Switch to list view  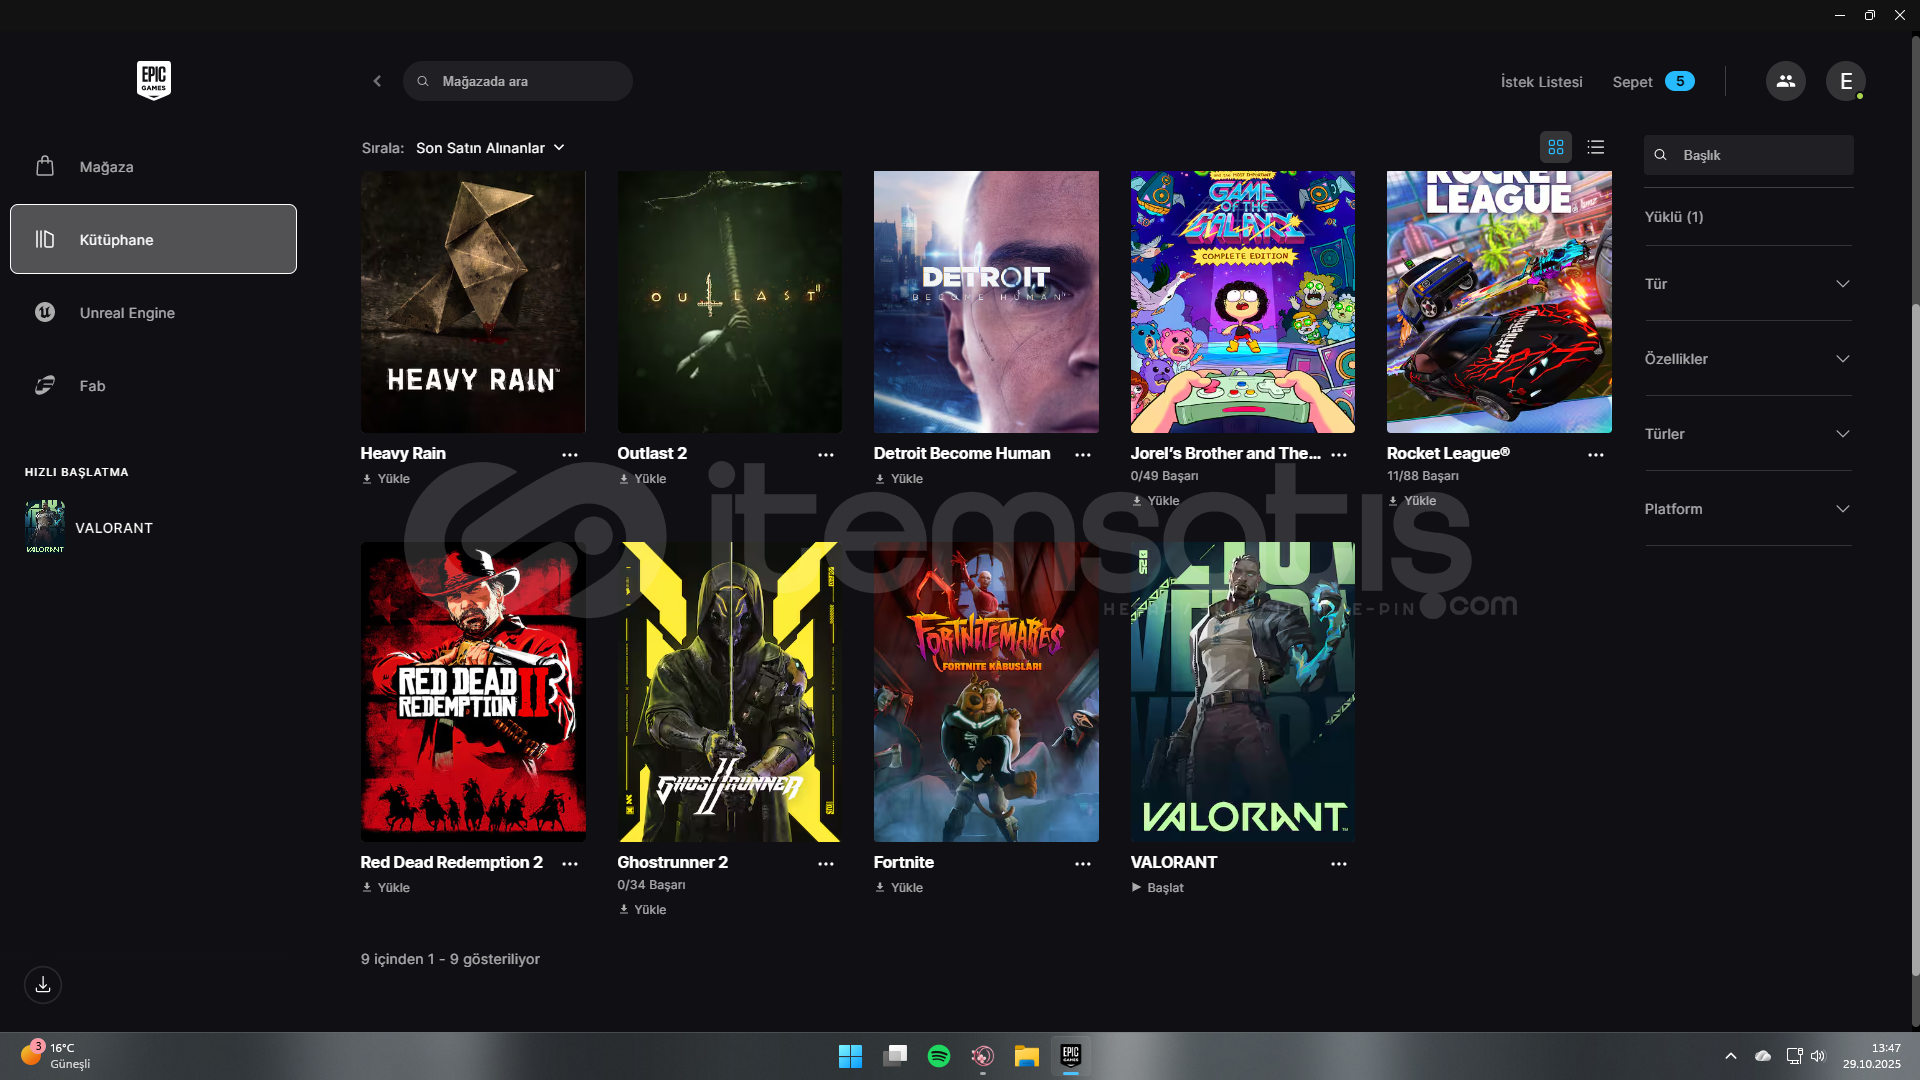(1596, 147)
